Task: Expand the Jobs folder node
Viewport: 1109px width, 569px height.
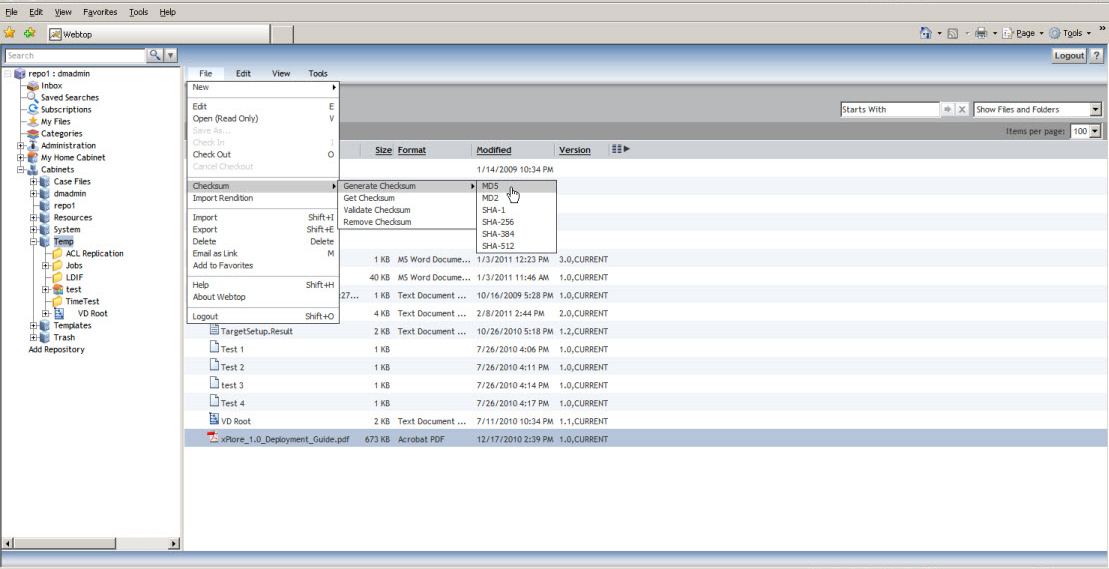Action: coord(46,266)
